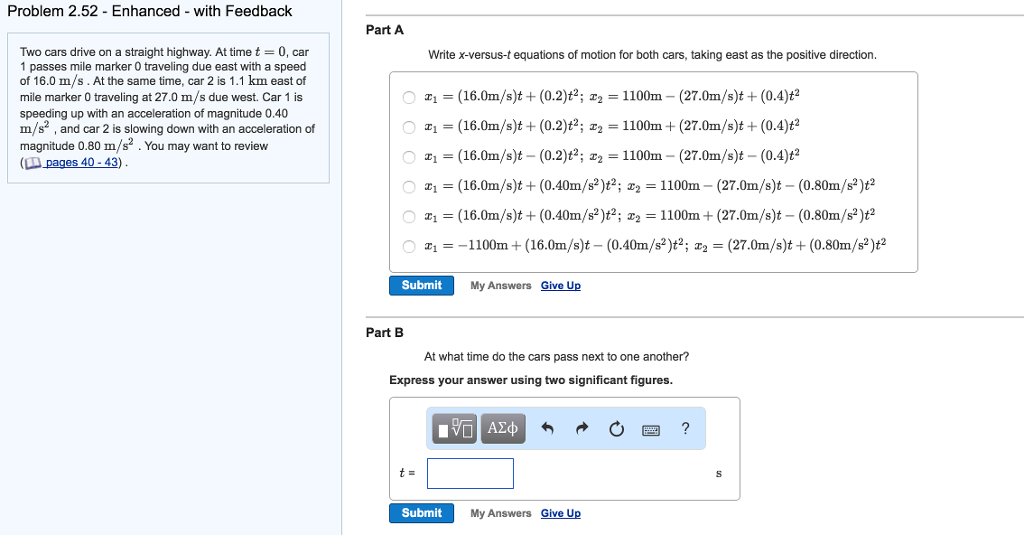Select second option: 1100m + 27t + 0.4t²

point(409,127)
